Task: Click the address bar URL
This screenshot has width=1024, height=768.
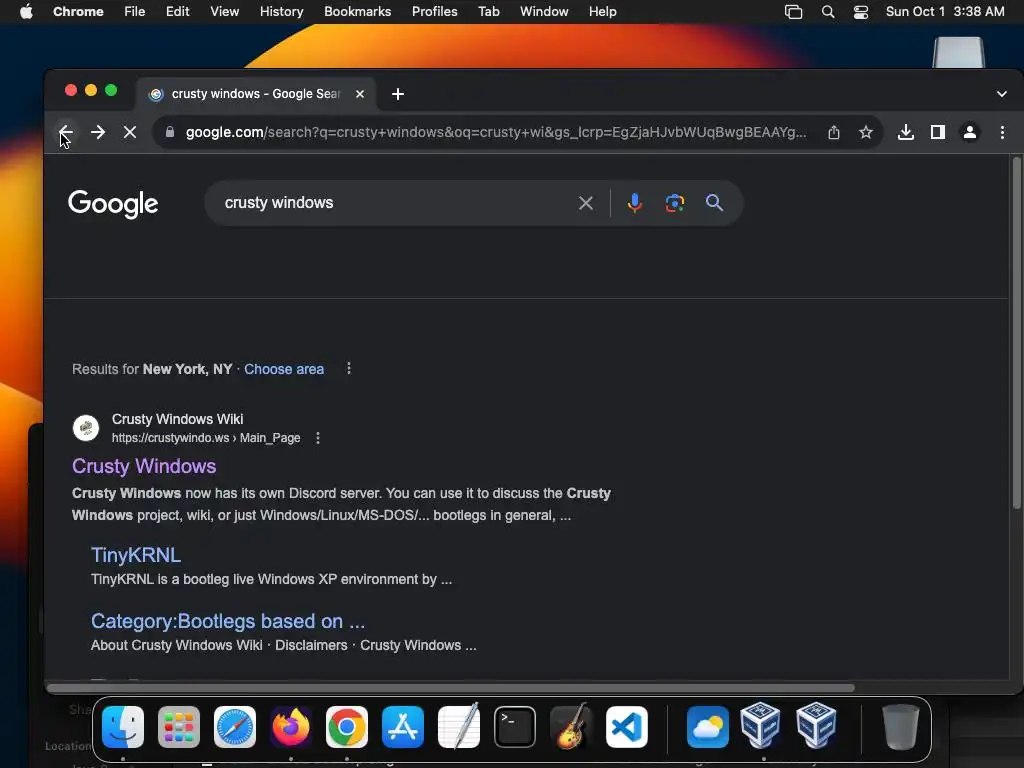Action: pyautogui.click(x=496, y=133)
